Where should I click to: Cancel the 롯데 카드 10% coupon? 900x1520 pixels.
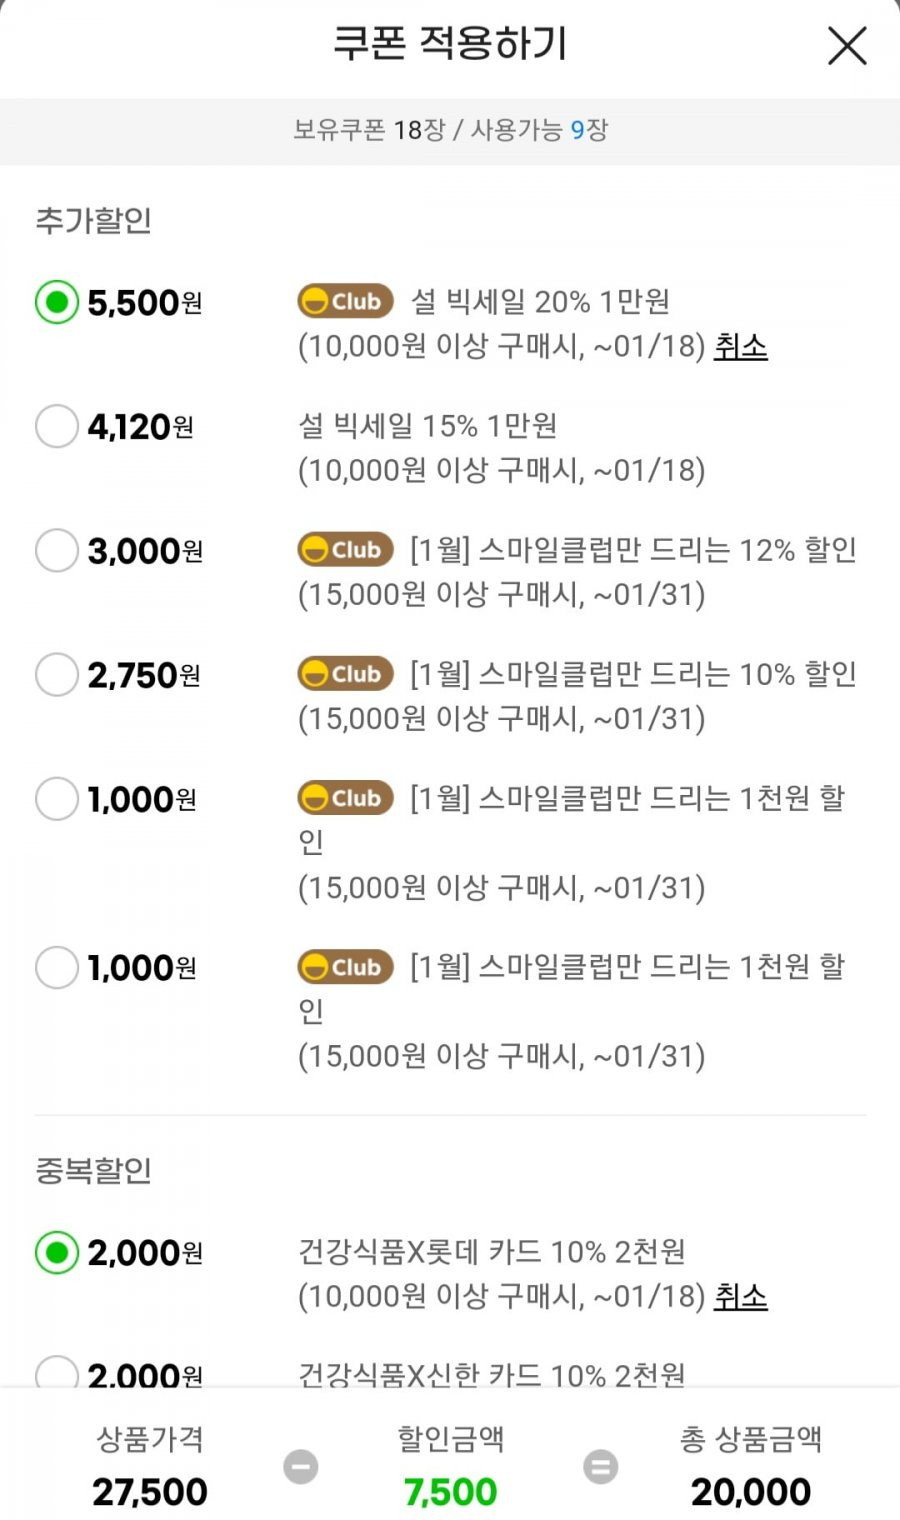point(740,1296)
